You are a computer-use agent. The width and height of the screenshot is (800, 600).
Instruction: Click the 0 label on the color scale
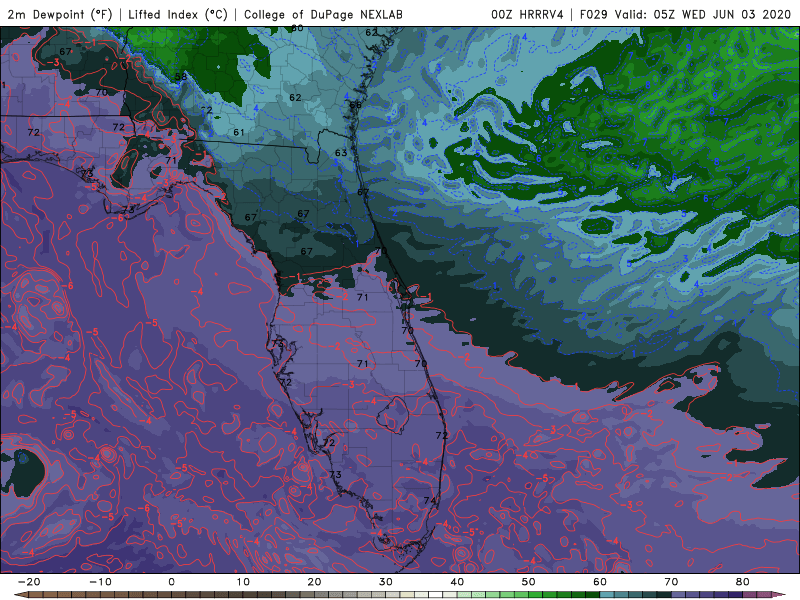(x=171, y=582)
